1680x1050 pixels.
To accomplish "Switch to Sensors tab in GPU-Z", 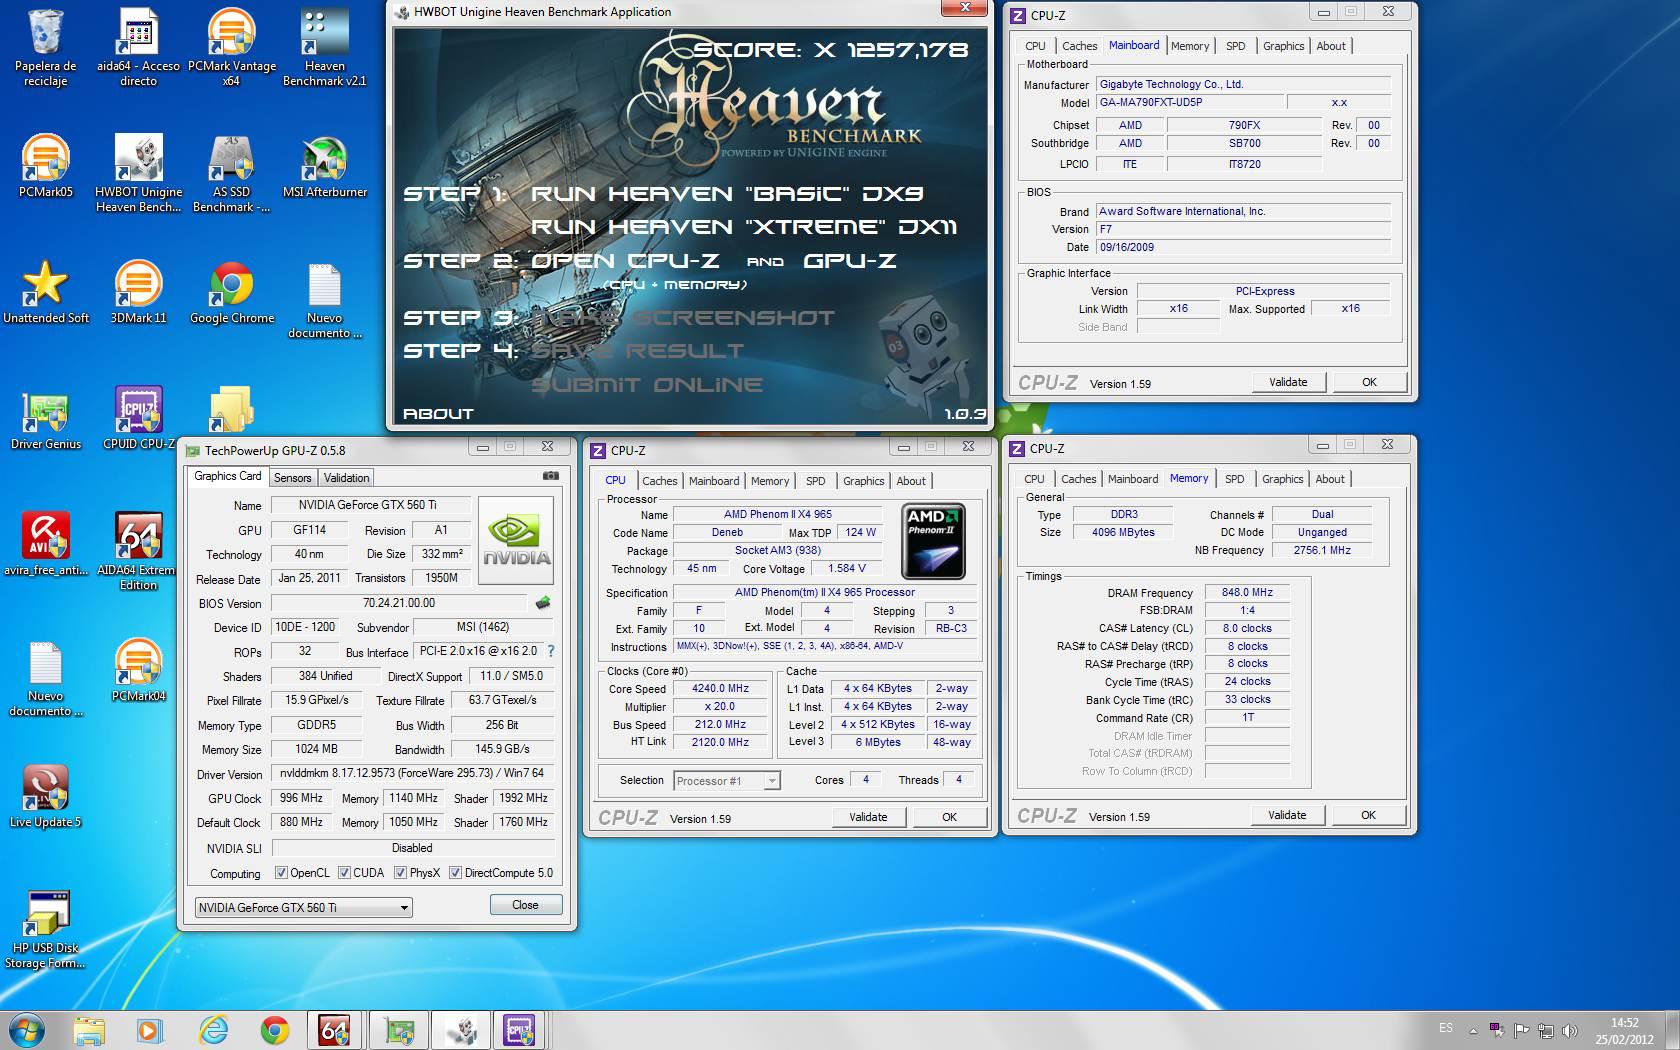I will coord(292,478).
